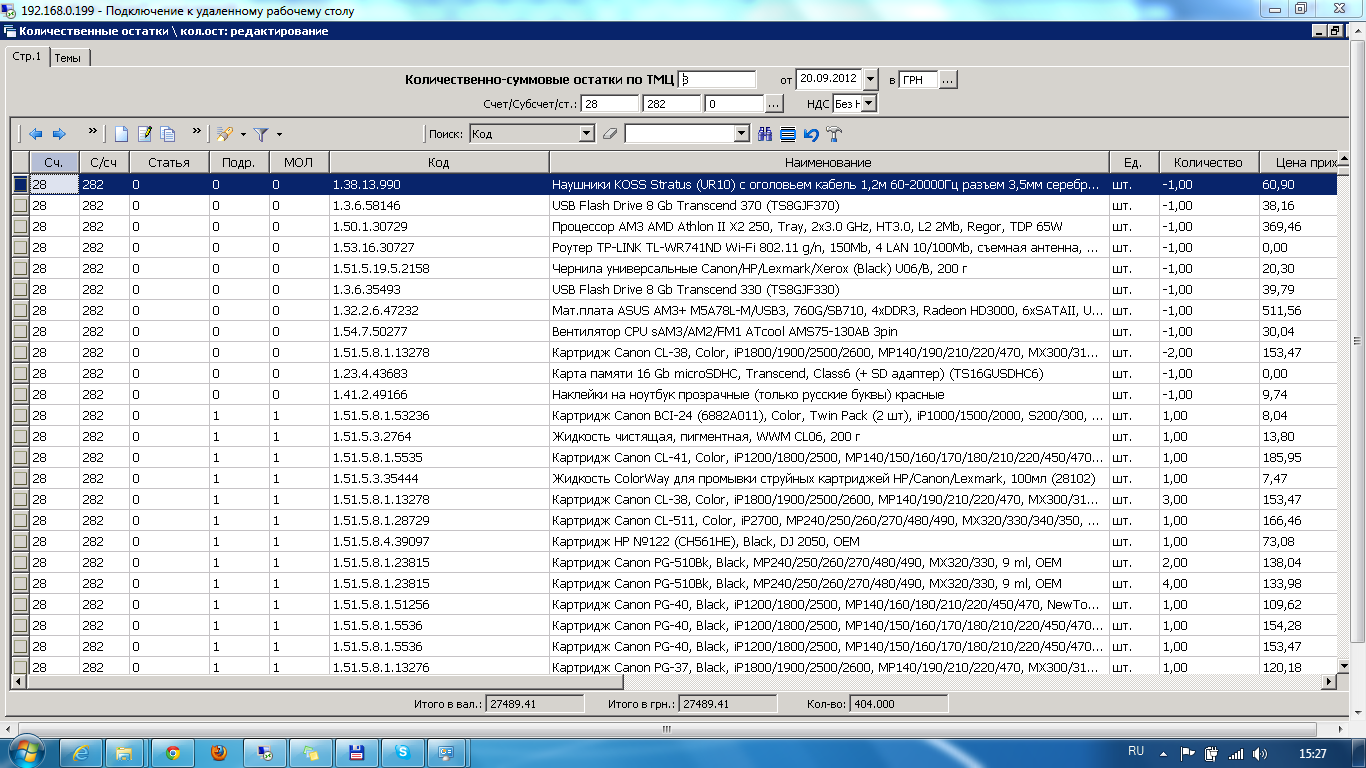Sort by the Количество column header
This screenshot has height=768, width=1366.
pos(1208,162)
